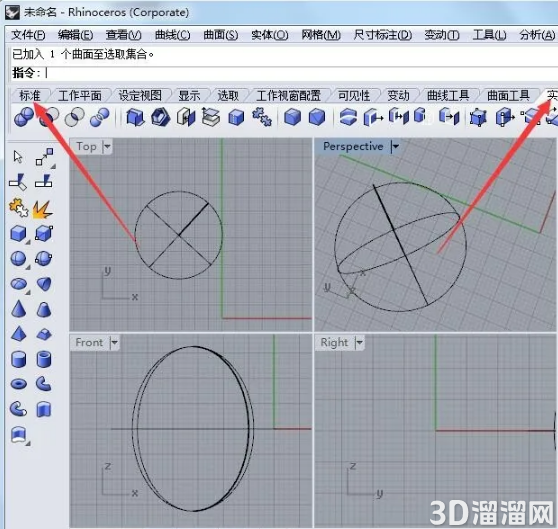This screenshot has height=529, width=558.
Task: Select the Boolean union spheres icon
Action: (x=23, y=117)
